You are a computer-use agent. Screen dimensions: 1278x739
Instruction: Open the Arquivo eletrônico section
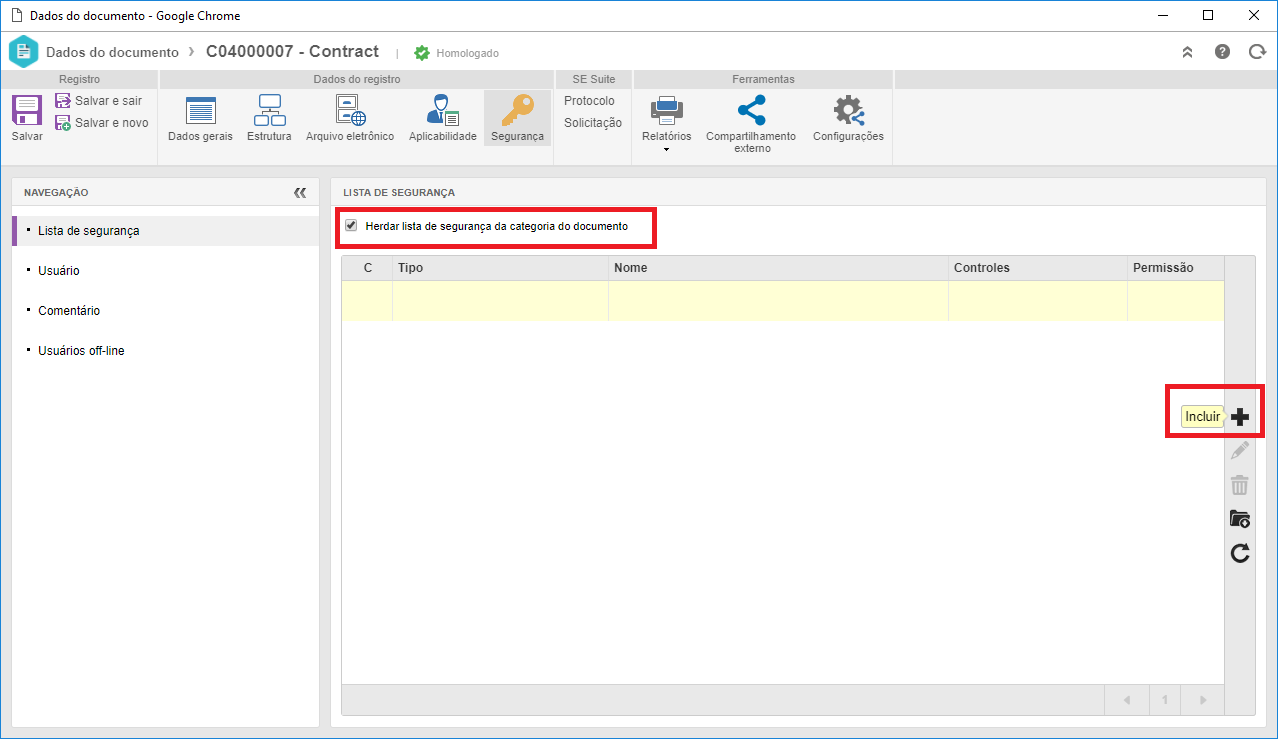pyautogui.click(x=350, y=110)
